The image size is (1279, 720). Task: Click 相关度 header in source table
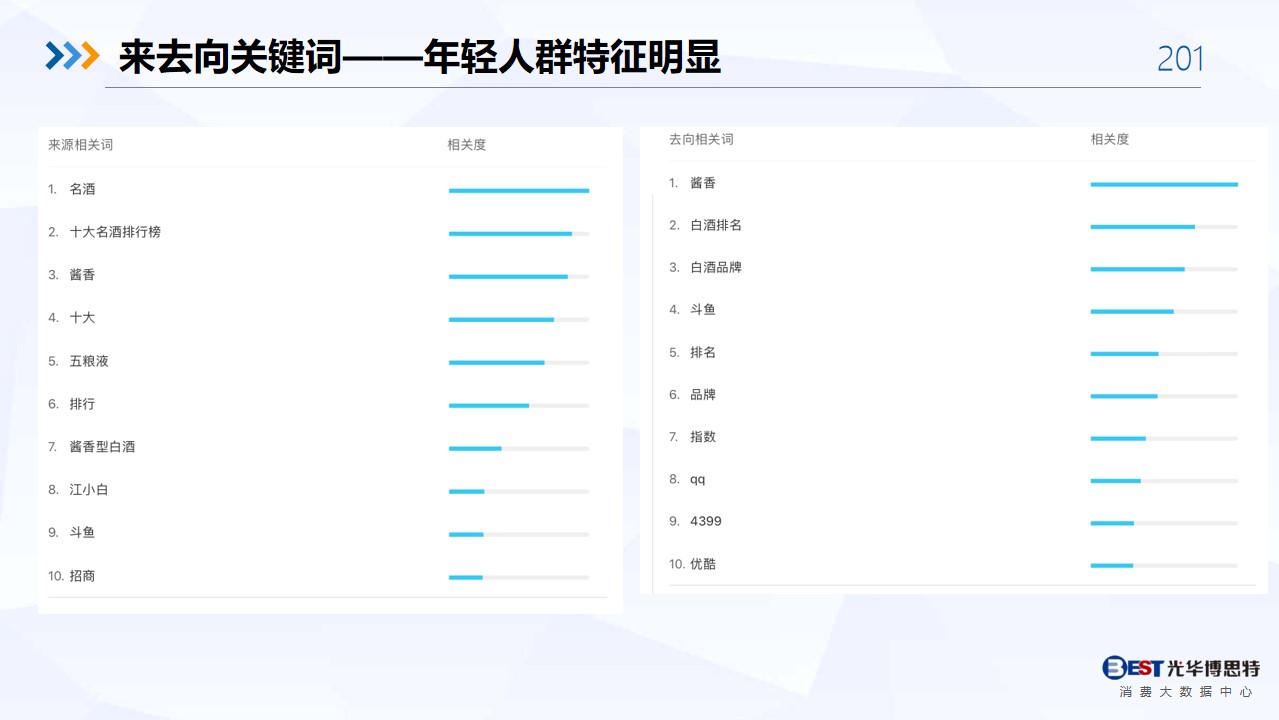coord(467,145)
